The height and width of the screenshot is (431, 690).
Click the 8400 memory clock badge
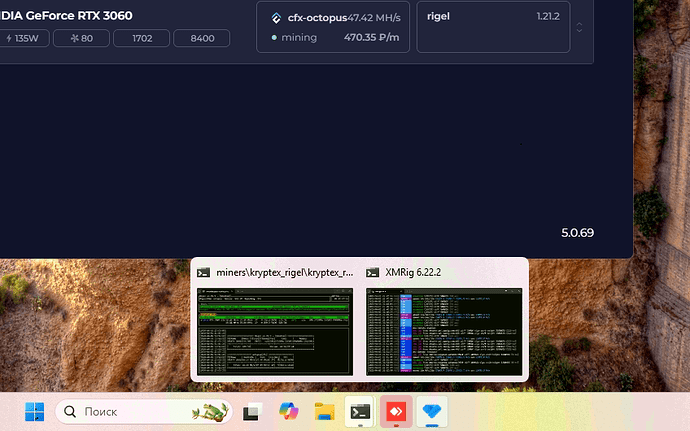(201, 38)
